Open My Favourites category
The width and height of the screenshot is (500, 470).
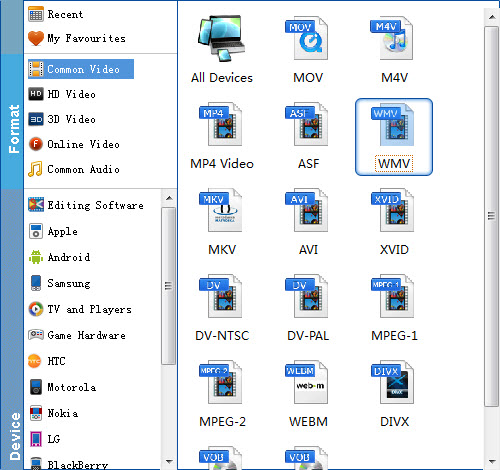[x=77, y=38]
